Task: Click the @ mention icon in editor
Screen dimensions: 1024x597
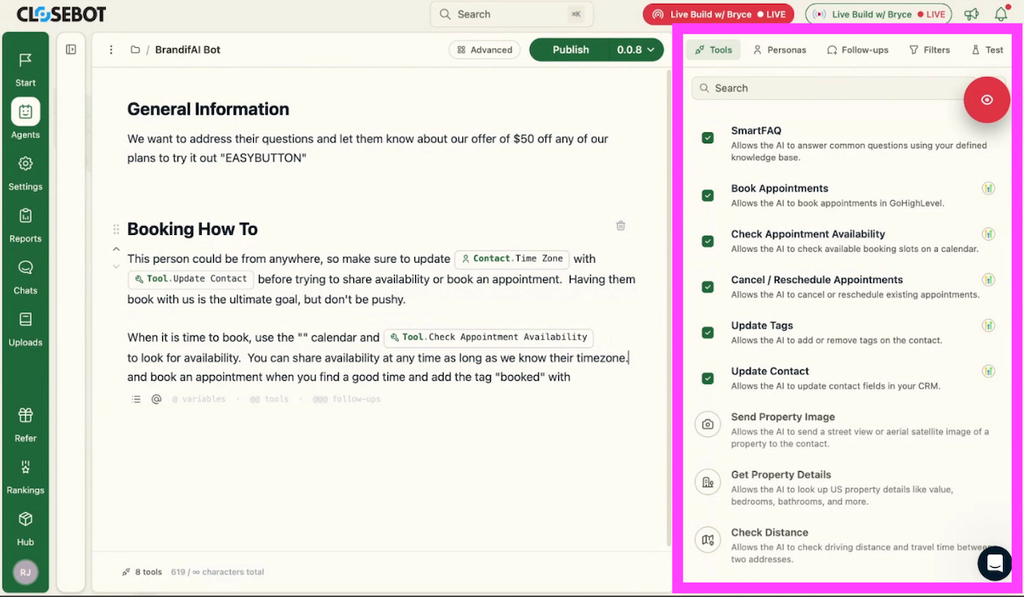Action: point(156,399)
